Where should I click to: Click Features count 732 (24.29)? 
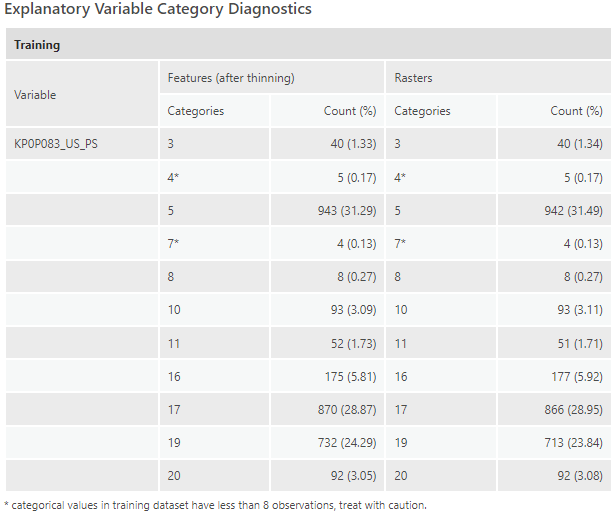[x=346, y=442]
